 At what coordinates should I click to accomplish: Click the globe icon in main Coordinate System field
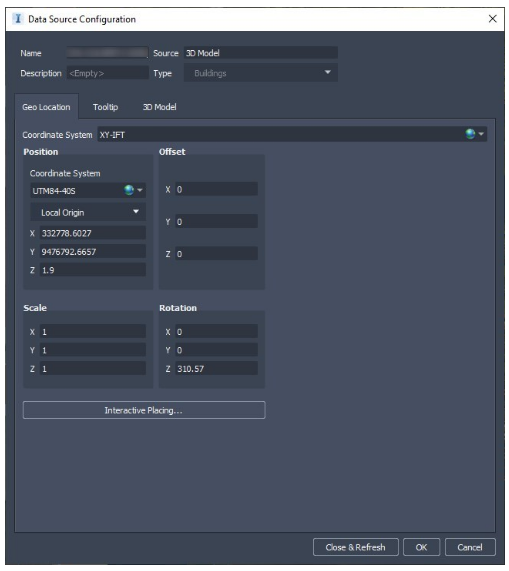tap(470, 134)
